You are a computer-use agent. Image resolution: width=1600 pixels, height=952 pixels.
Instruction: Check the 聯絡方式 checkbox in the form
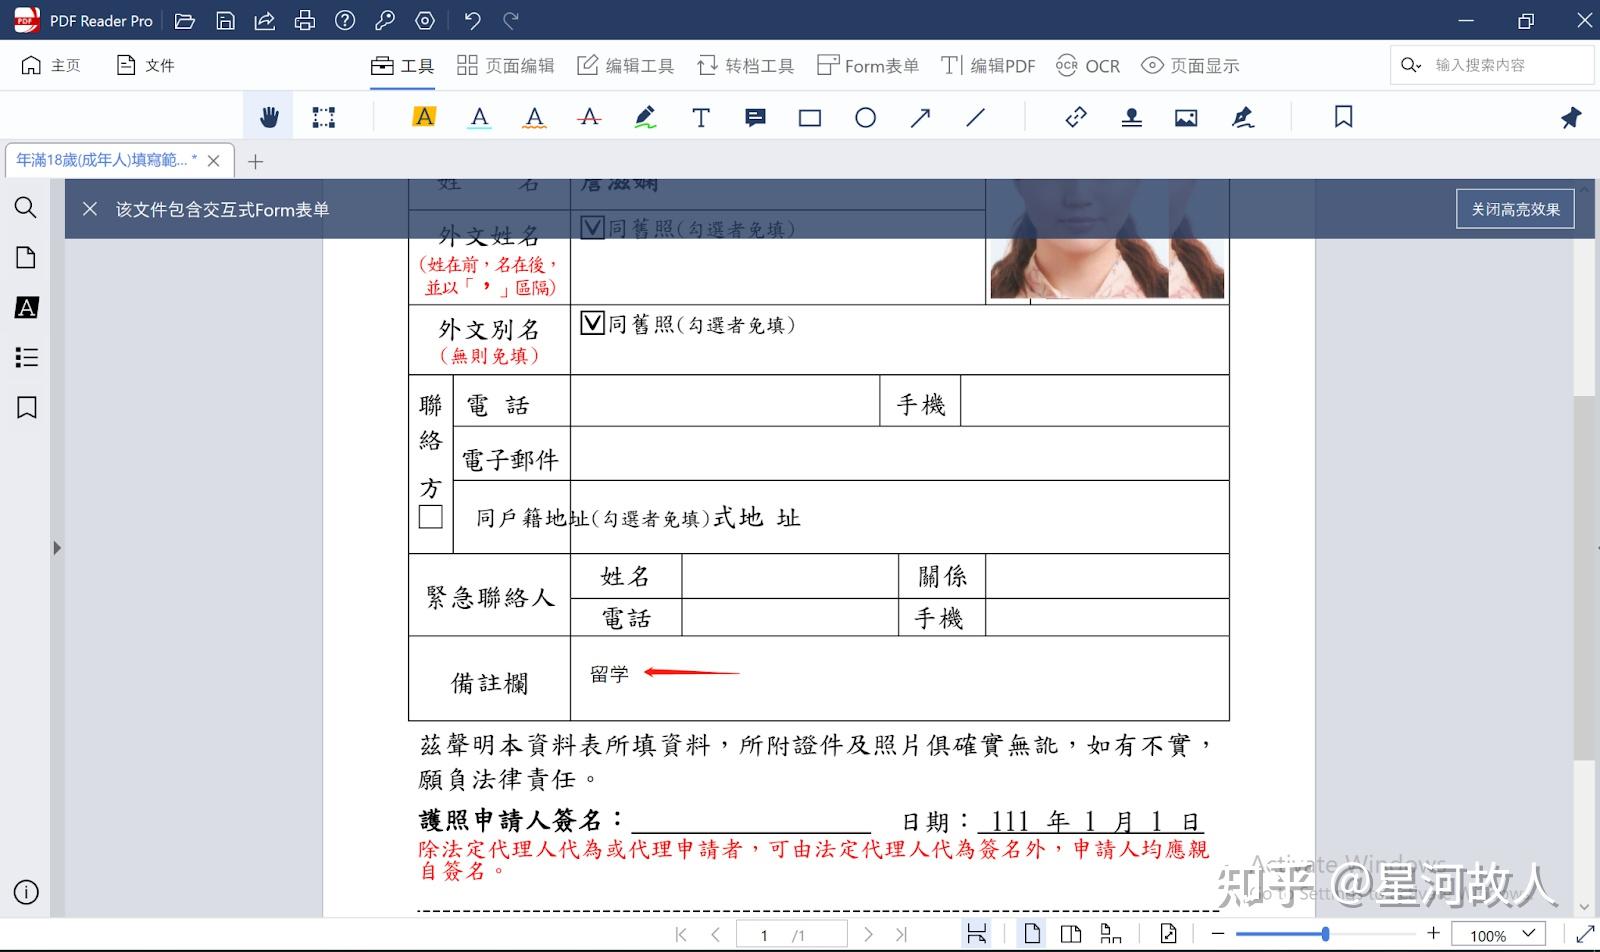[x=430, y=516]
